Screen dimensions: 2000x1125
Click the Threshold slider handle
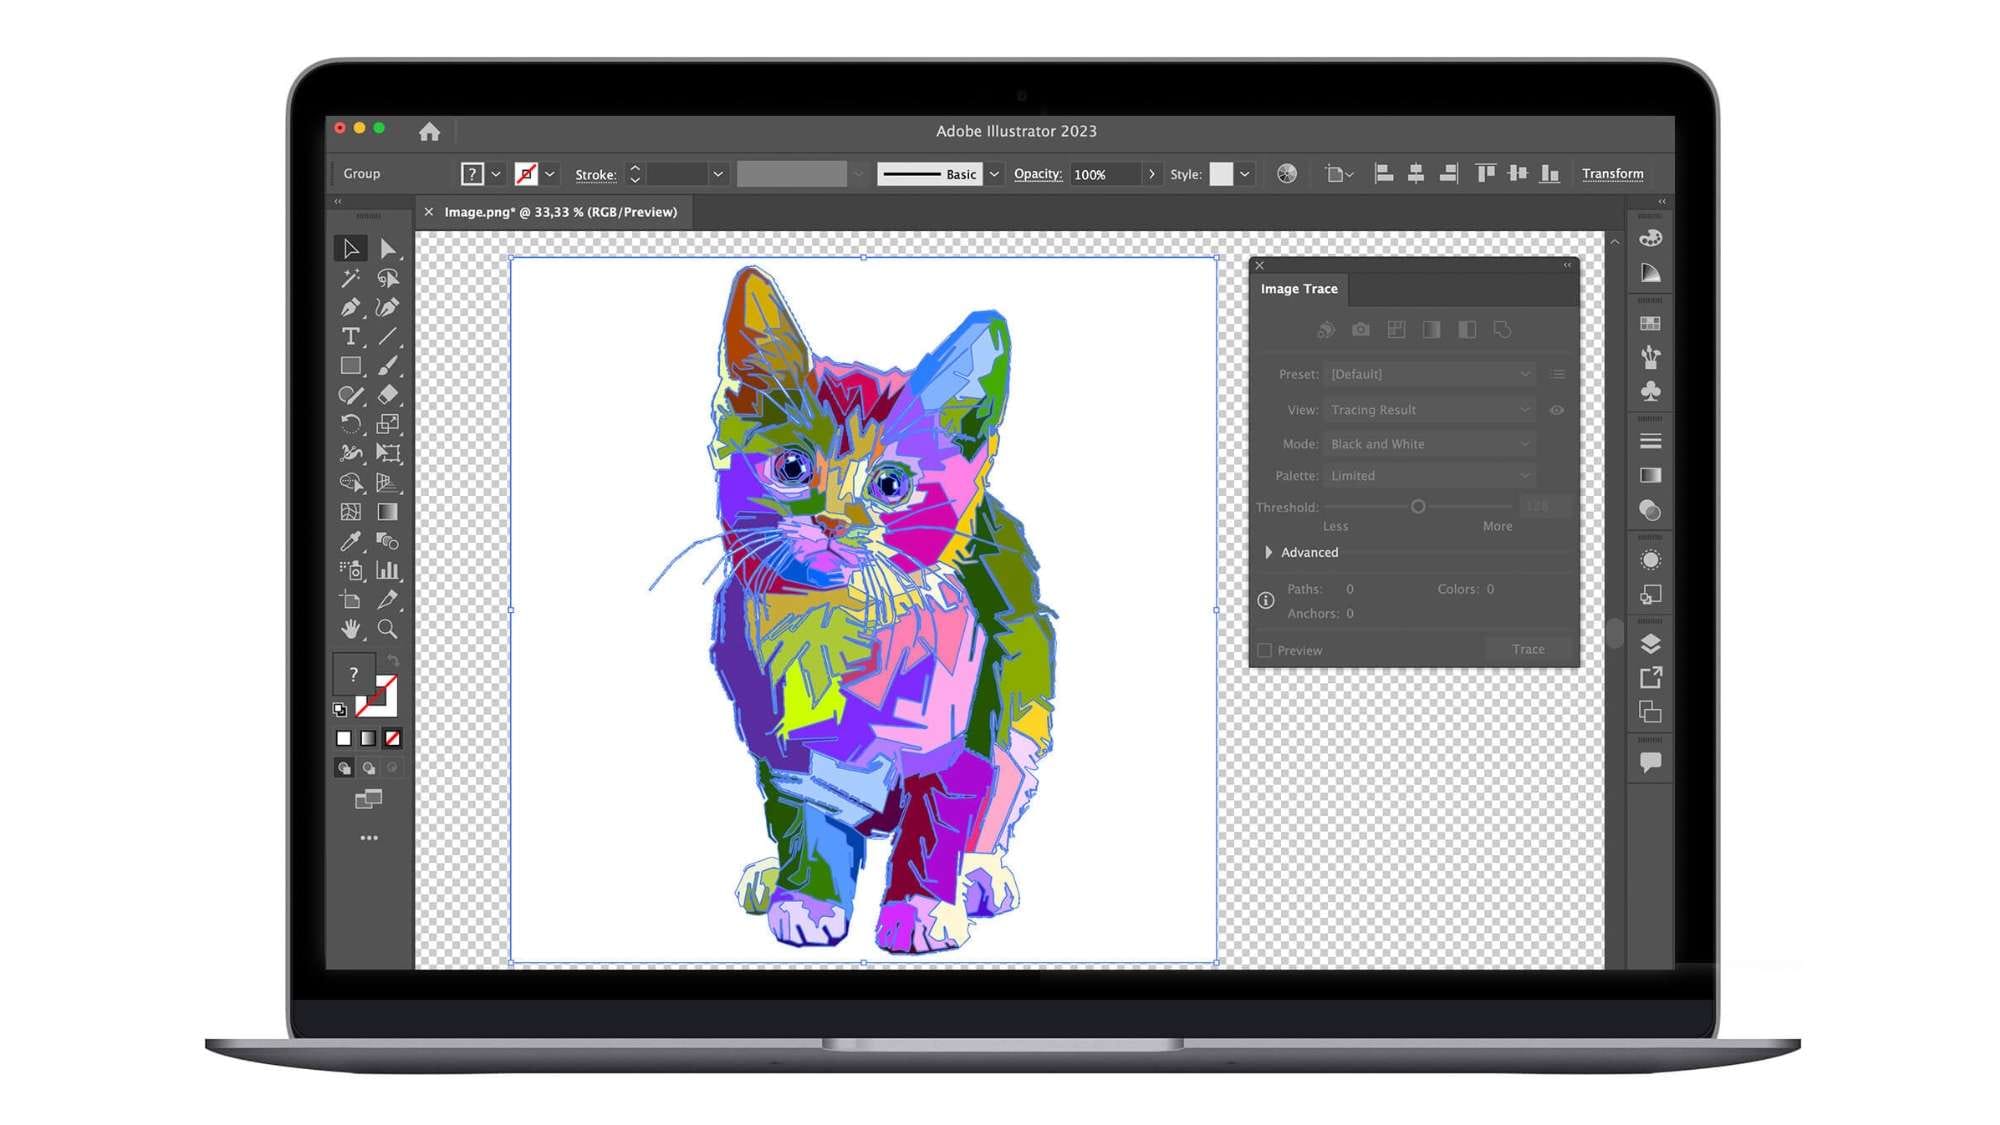[x=1417, y=507]
